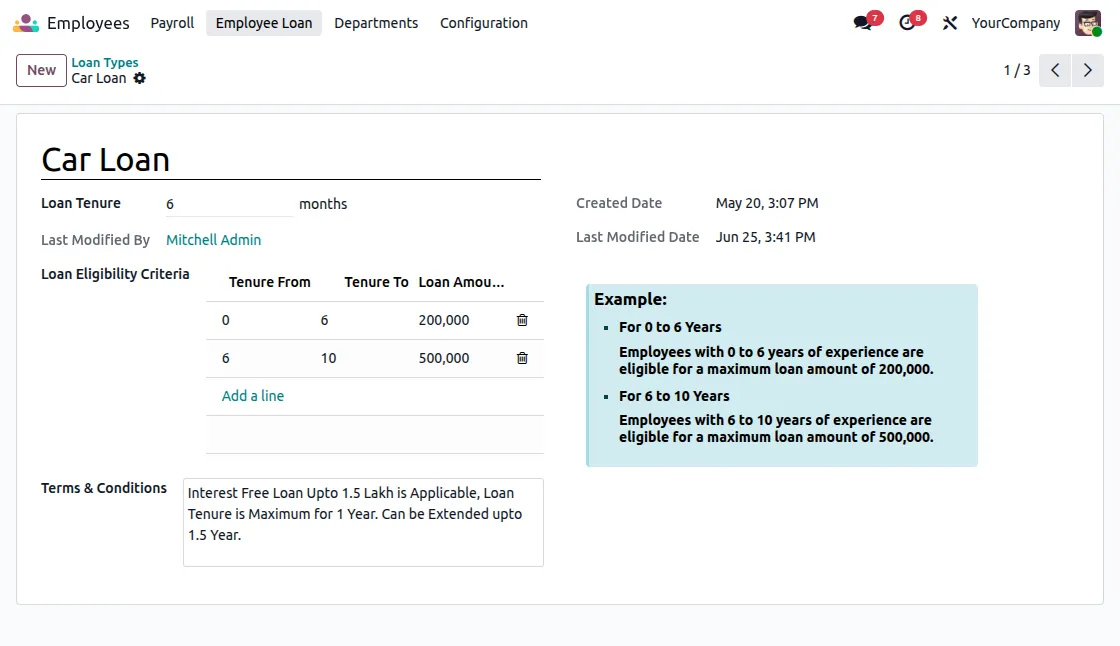Create a New loan type

(x=41, y=70)
